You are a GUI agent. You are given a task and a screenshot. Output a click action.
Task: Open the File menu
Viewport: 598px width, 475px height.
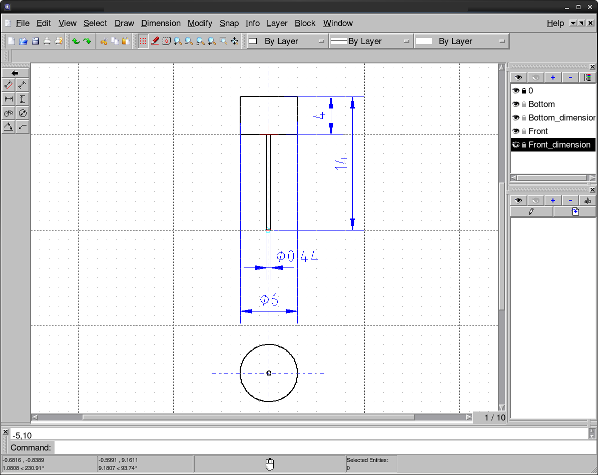pos(23,23)
